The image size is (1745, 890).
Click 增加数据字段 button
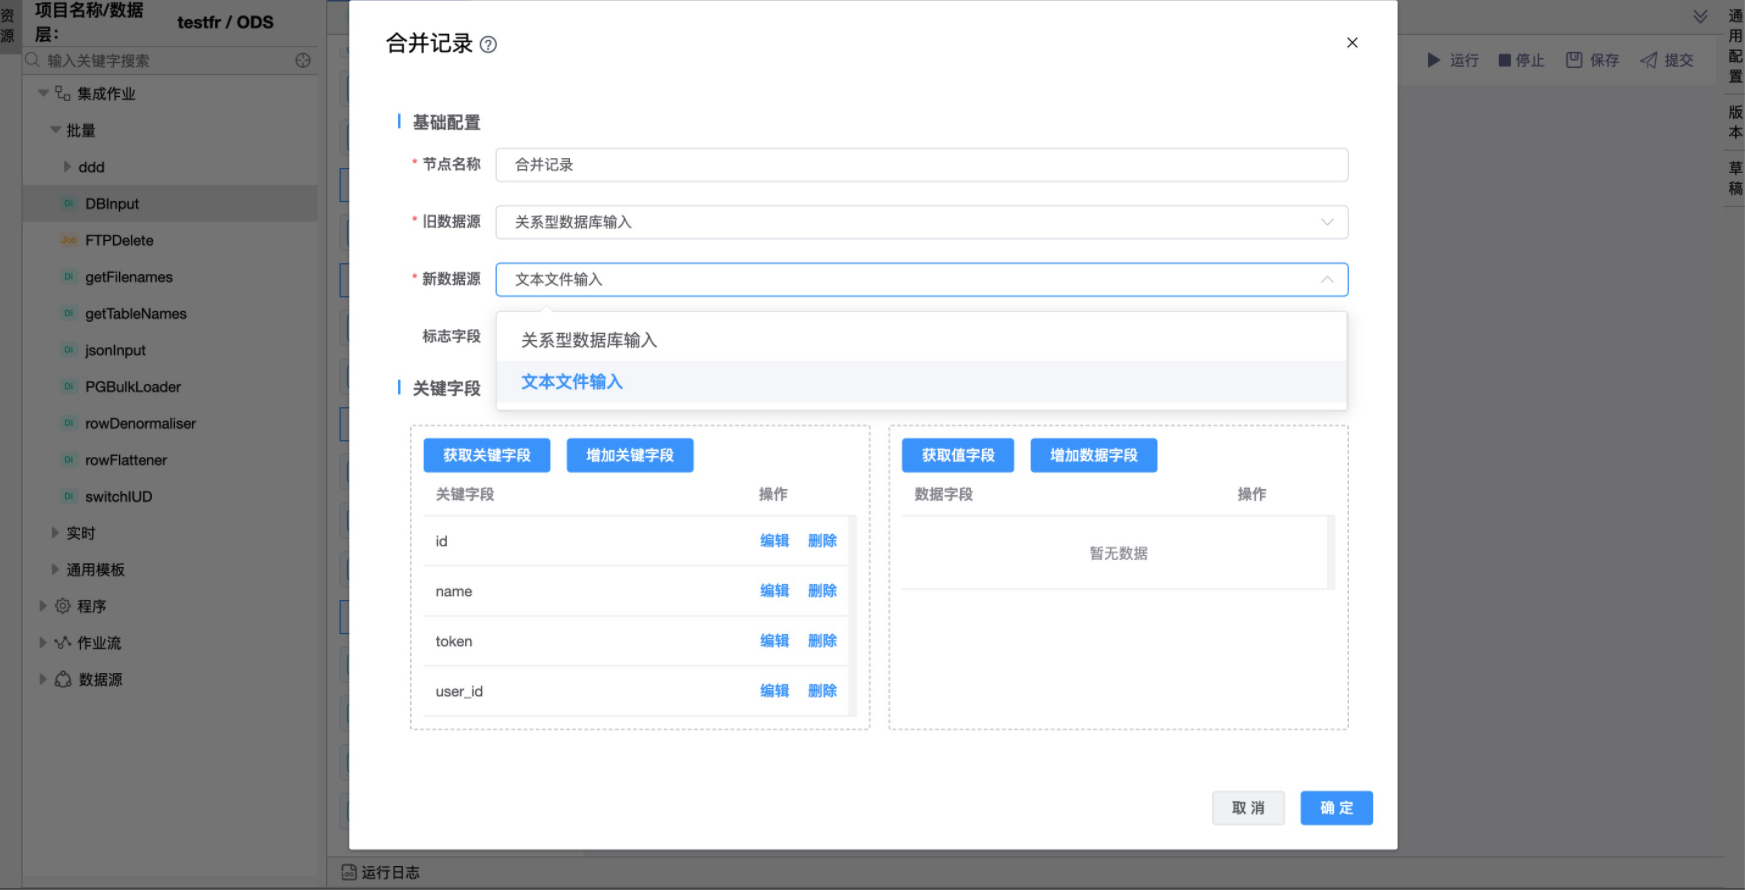[x=1093, y=455]
